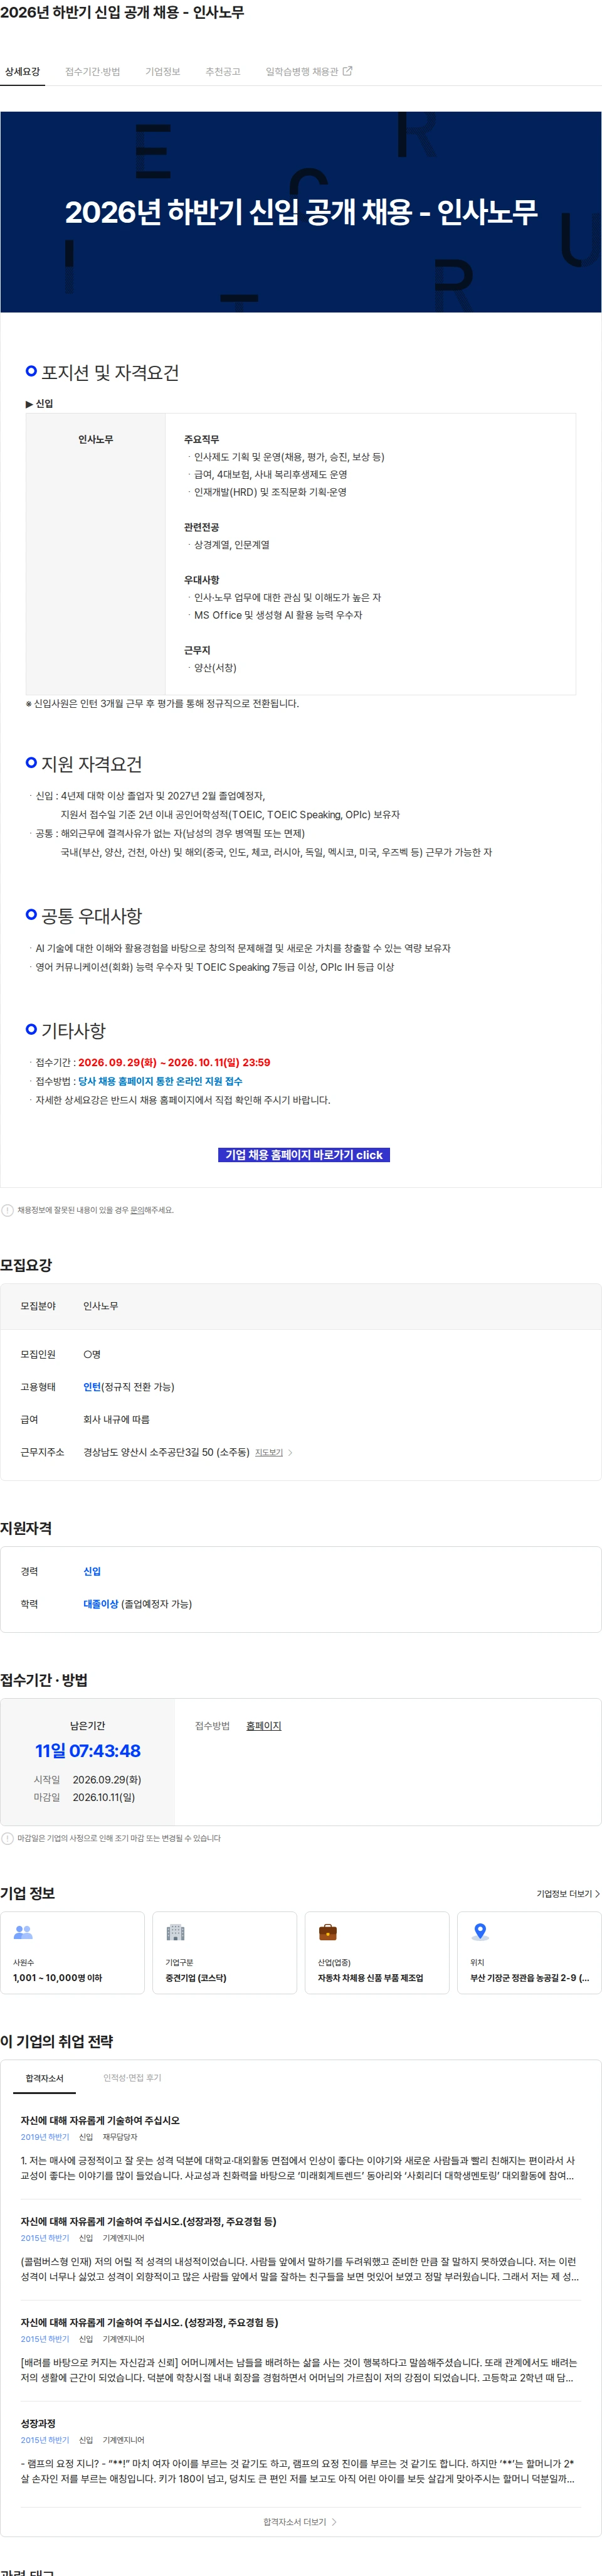This screenshot has width=602, height=2576.
Task: Click the chevron next to 지도보기
Action: pos(290,1452)
